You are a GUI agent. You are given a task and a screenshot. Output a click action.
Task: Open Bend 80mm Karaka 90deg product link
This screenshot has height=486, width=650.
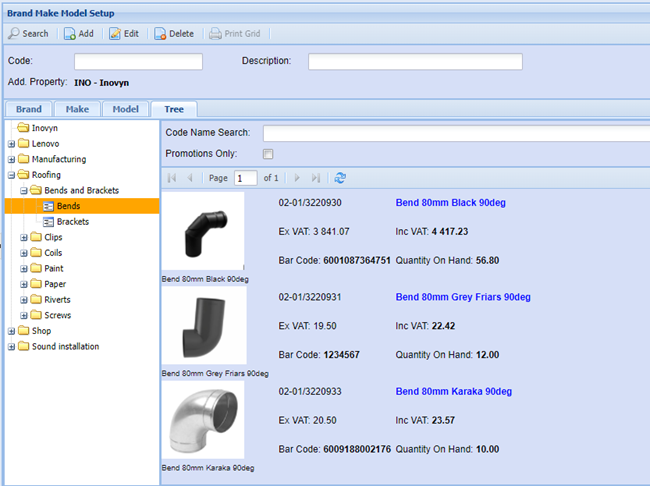(455, 391)
